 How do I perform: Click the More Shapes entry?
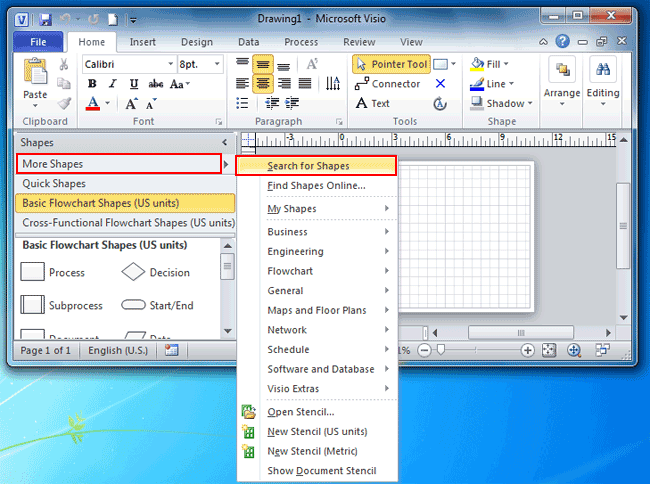point(119,164)
